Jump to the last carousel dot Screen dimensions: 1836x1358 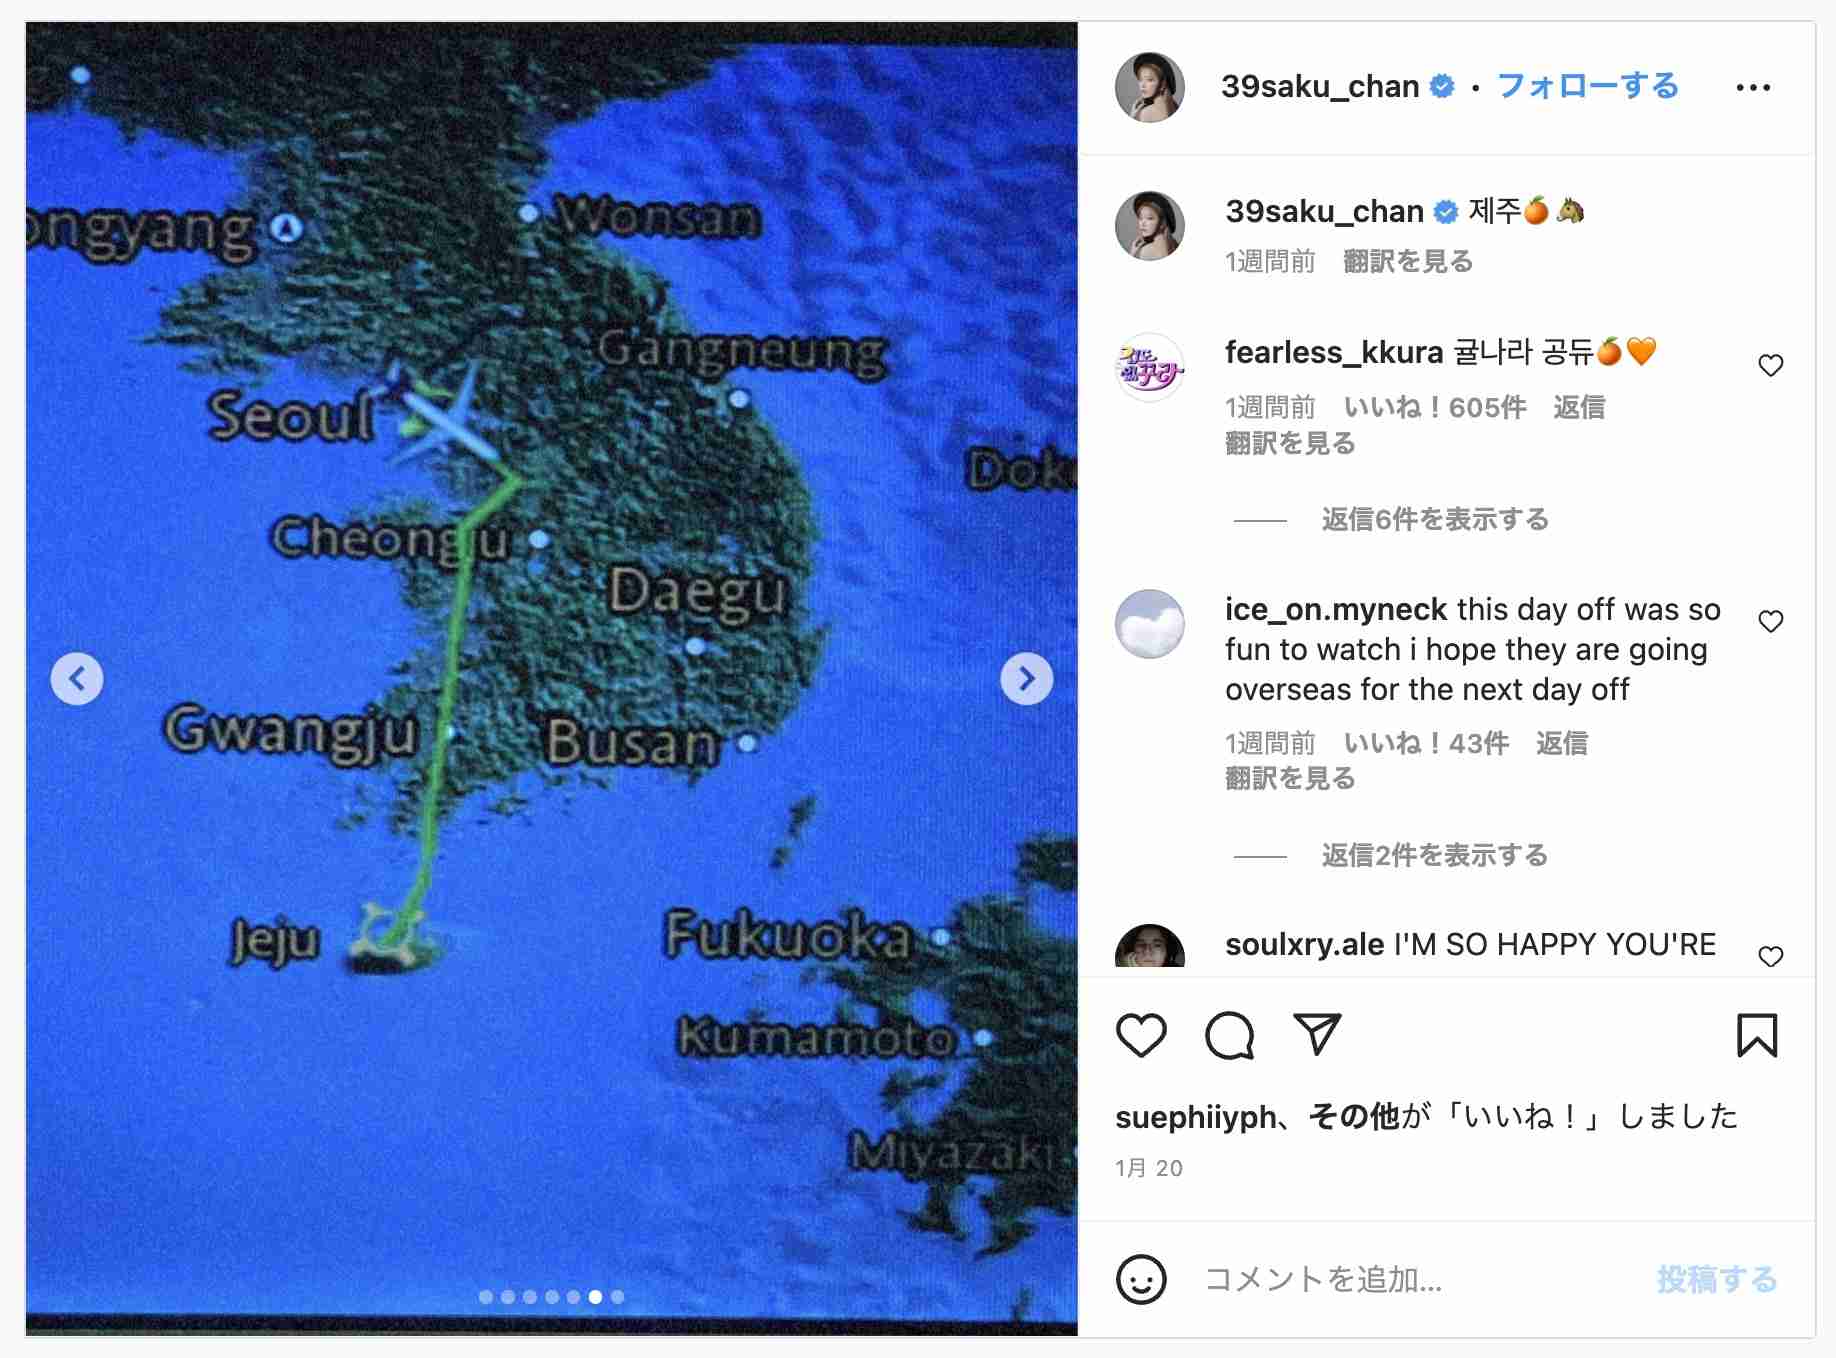[617, 1297]
